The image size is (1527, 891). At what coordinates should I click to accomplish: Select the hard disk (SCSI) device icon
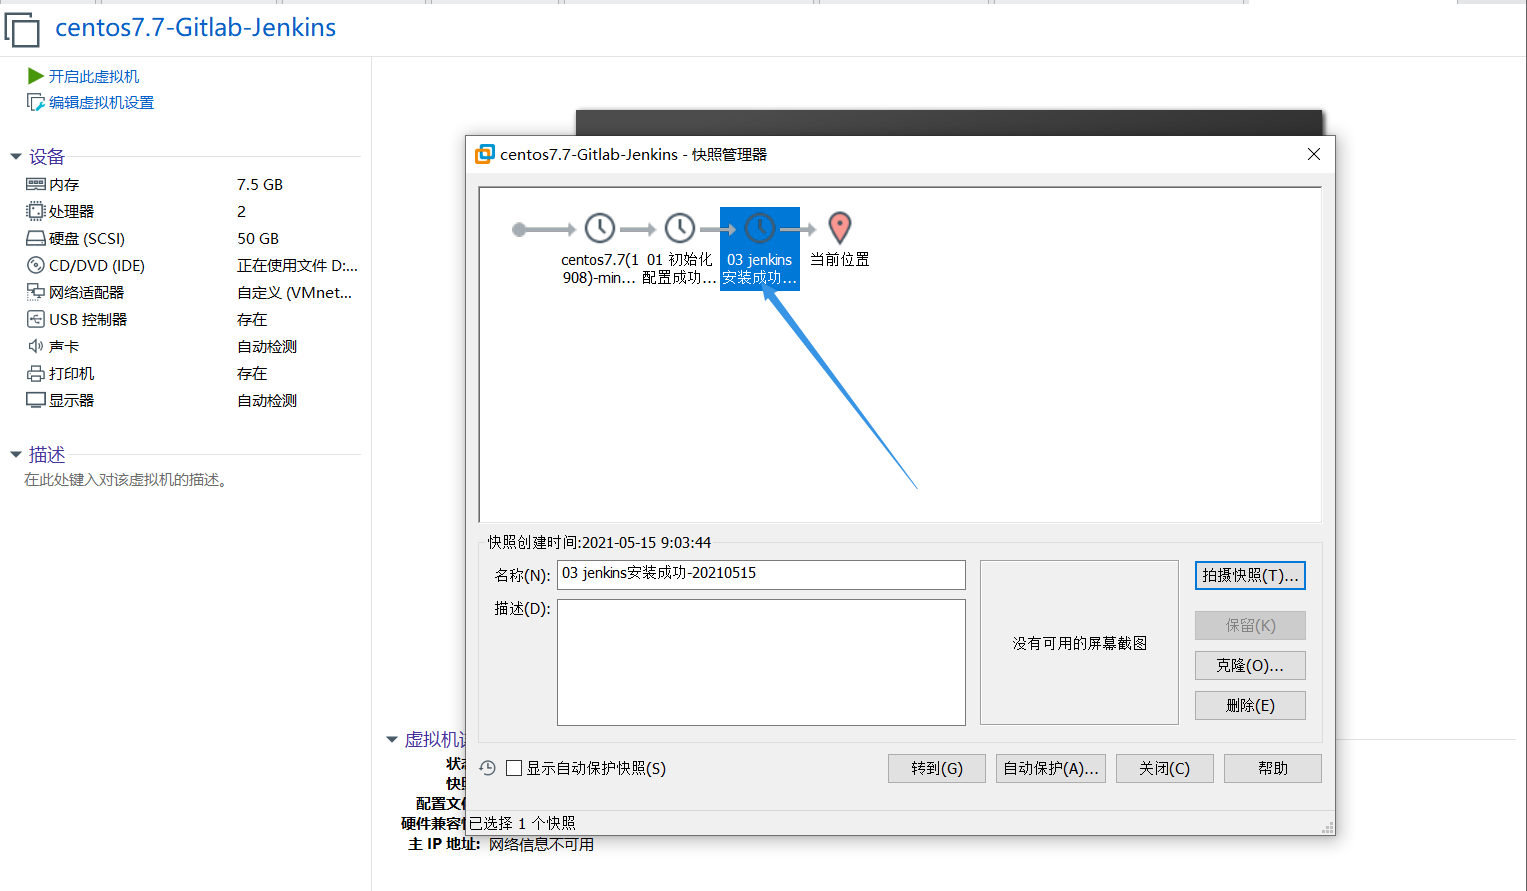click(x=36, y=238)
